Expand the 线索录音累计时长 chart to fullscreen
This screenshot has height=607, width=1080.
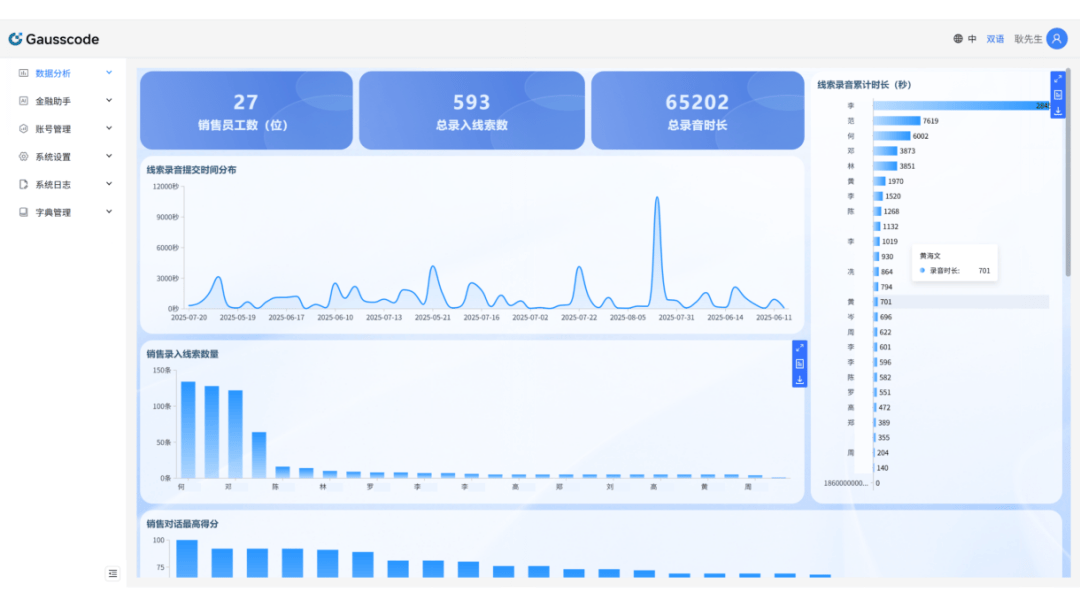pyautogui.click(x=1058, y=78)
